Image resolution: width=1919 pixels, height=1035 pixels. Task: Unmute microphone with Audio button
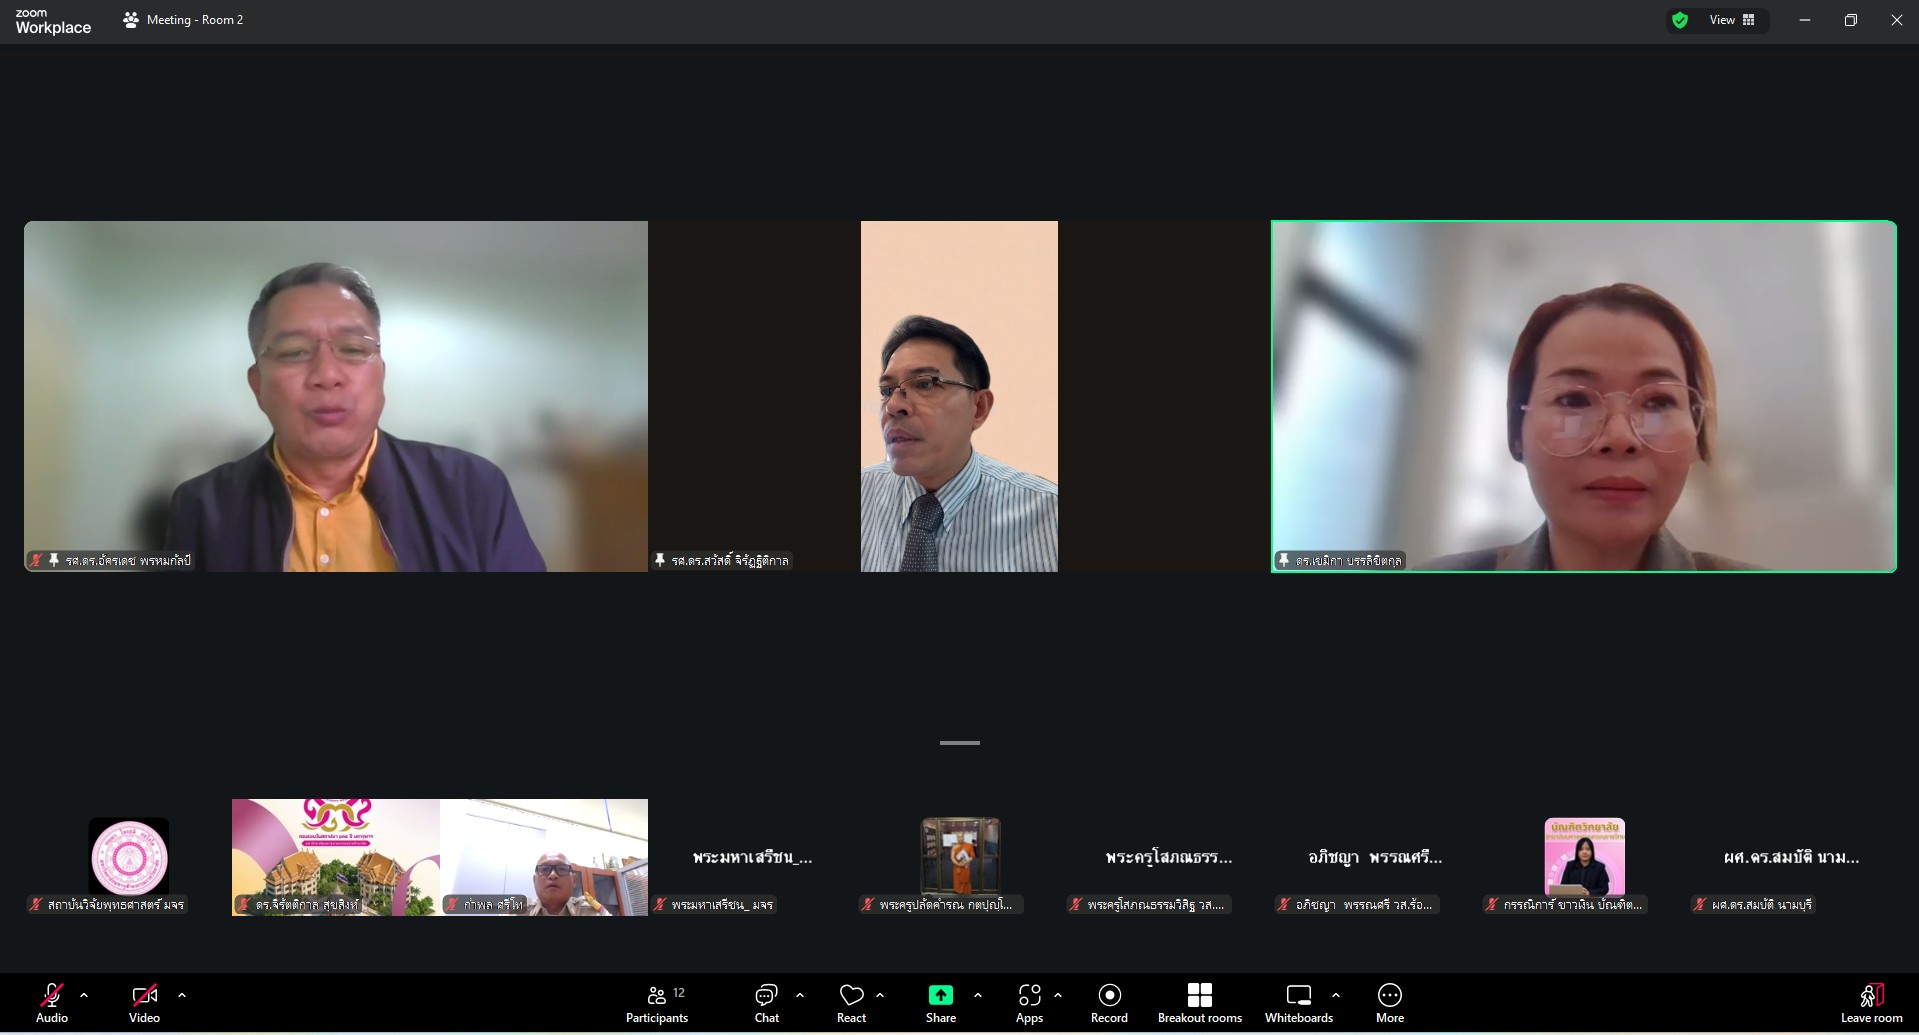52,1003
